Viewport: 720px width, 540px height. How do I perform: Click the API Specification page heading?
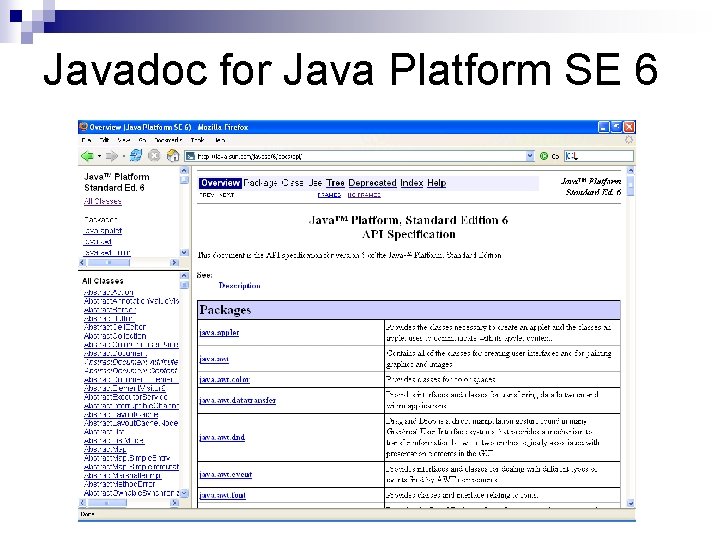coord(408,234)
